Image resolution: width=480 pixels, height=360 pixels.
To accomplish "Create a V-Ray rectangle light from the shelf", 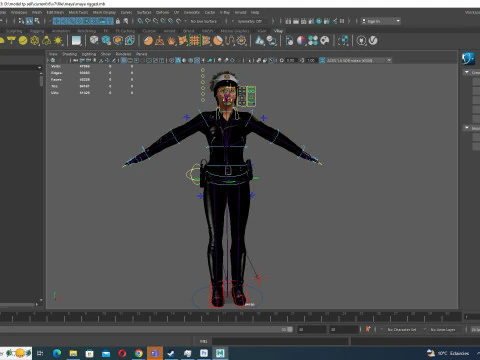I will [x=11, y=41].
